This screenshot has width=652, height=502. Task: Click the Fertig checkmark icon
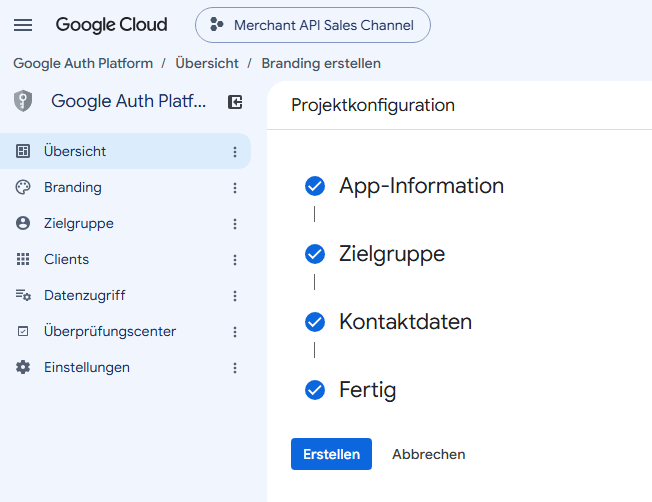(x=315, y=390)
